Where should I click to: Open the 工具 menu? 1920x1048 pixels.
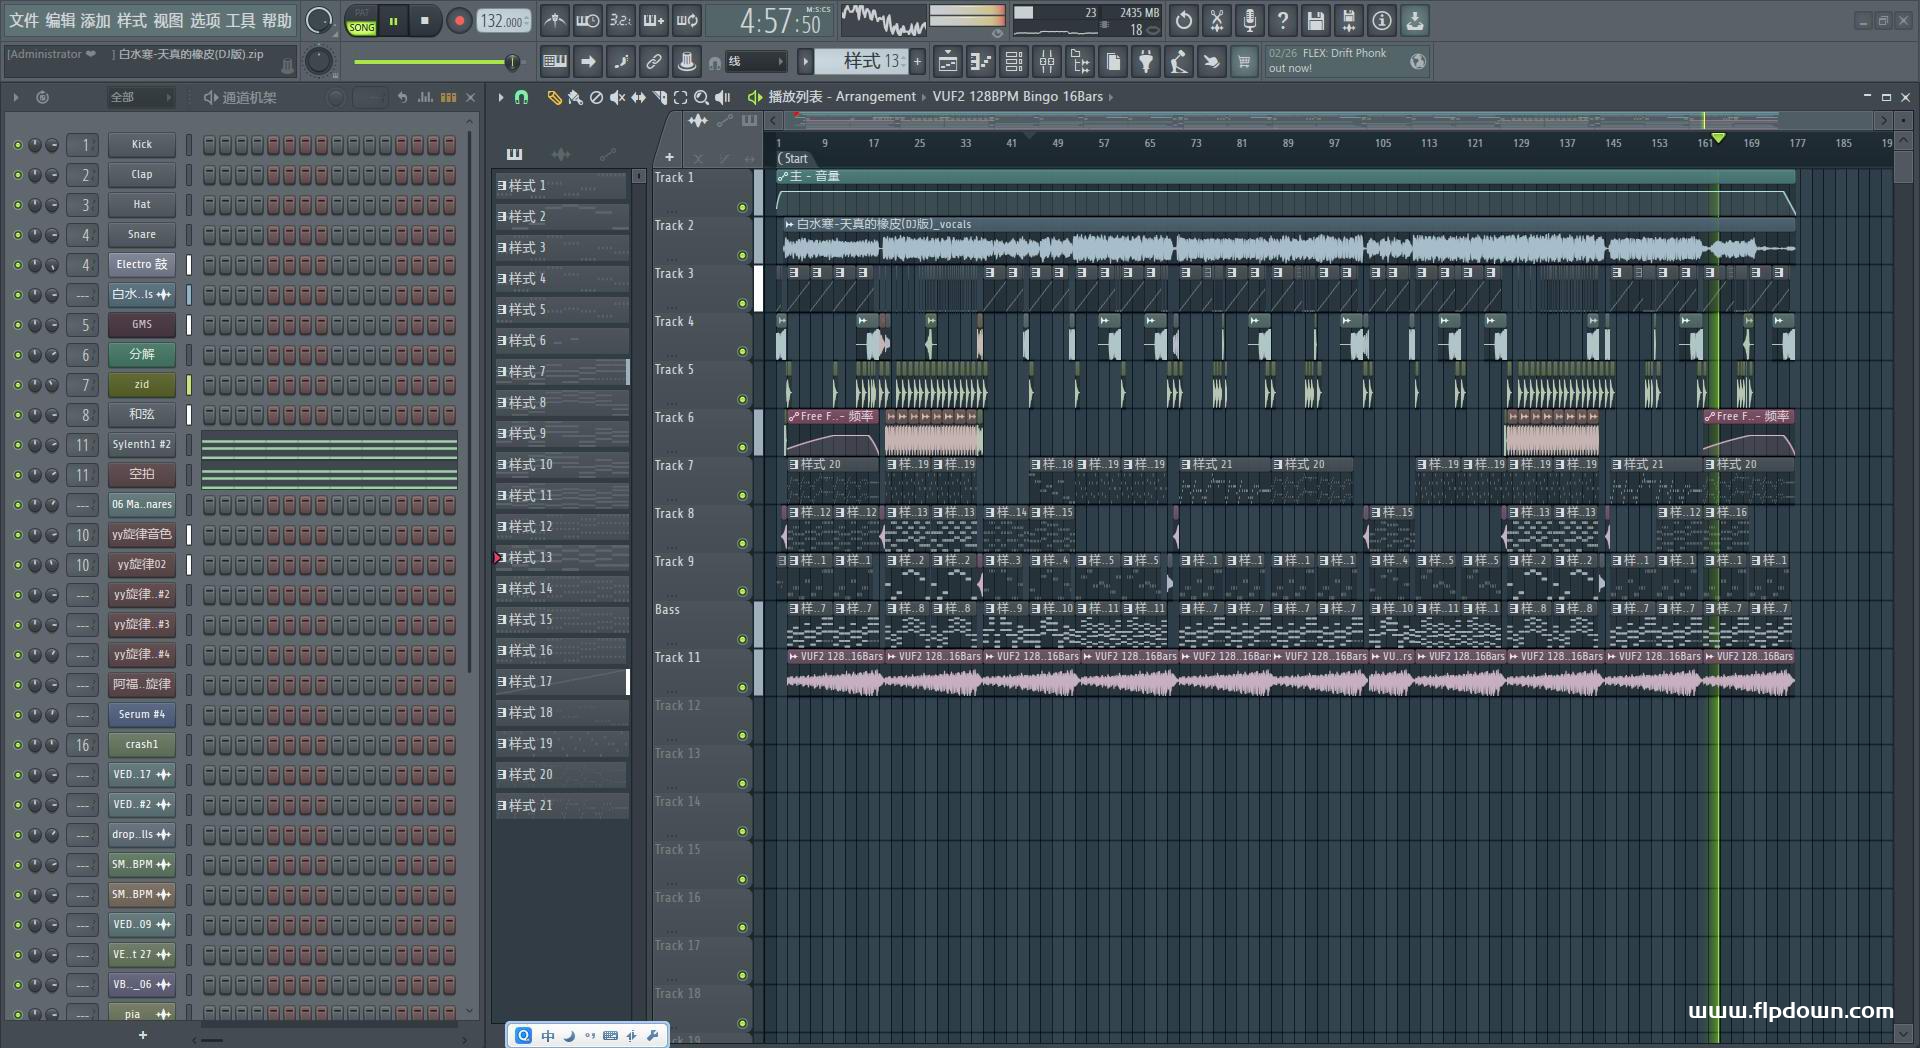[x=240, y=20]
